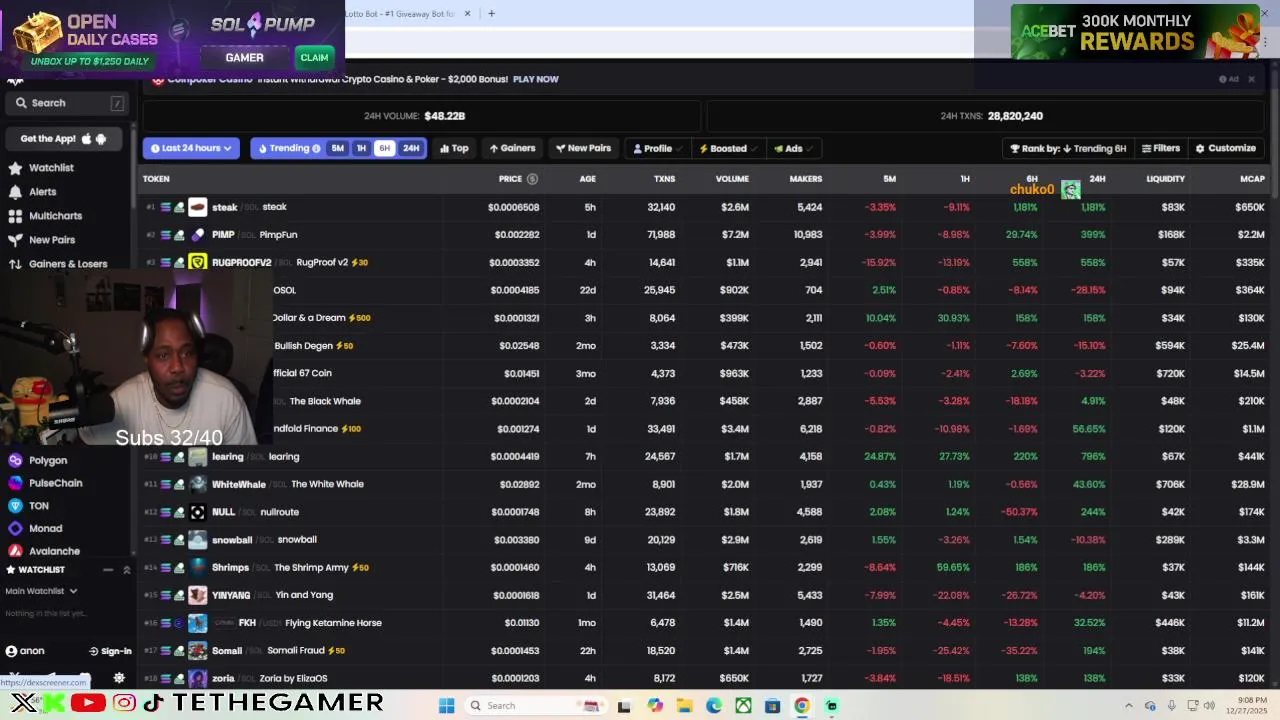Close the ad with the X button
This screenshot has width=1280, height=720.
point(1251,79)
